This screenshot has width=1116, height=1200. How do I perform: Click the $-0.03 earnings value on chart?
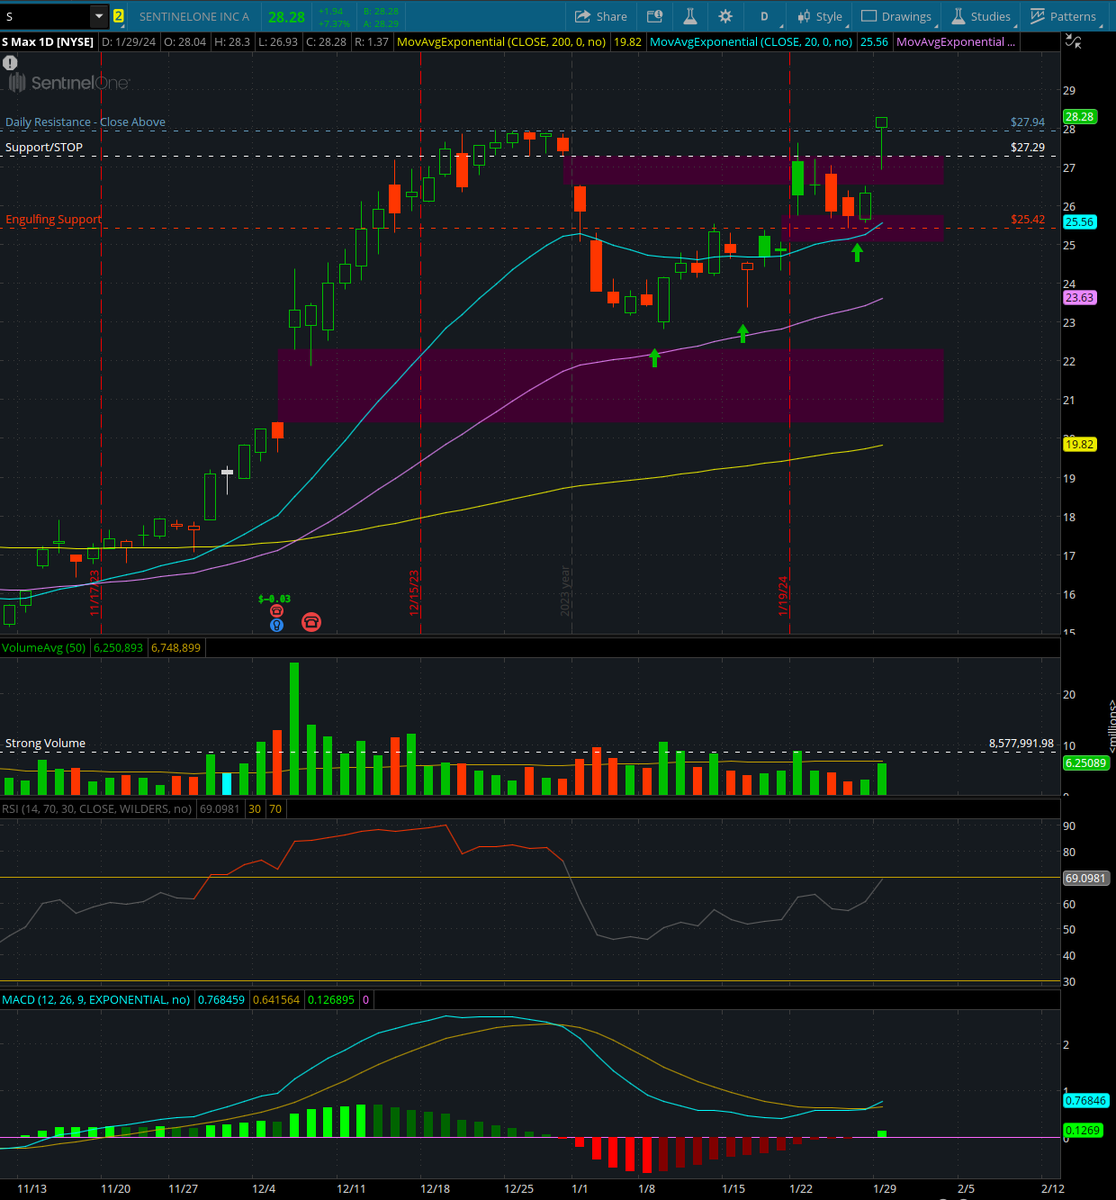[274, 599]
